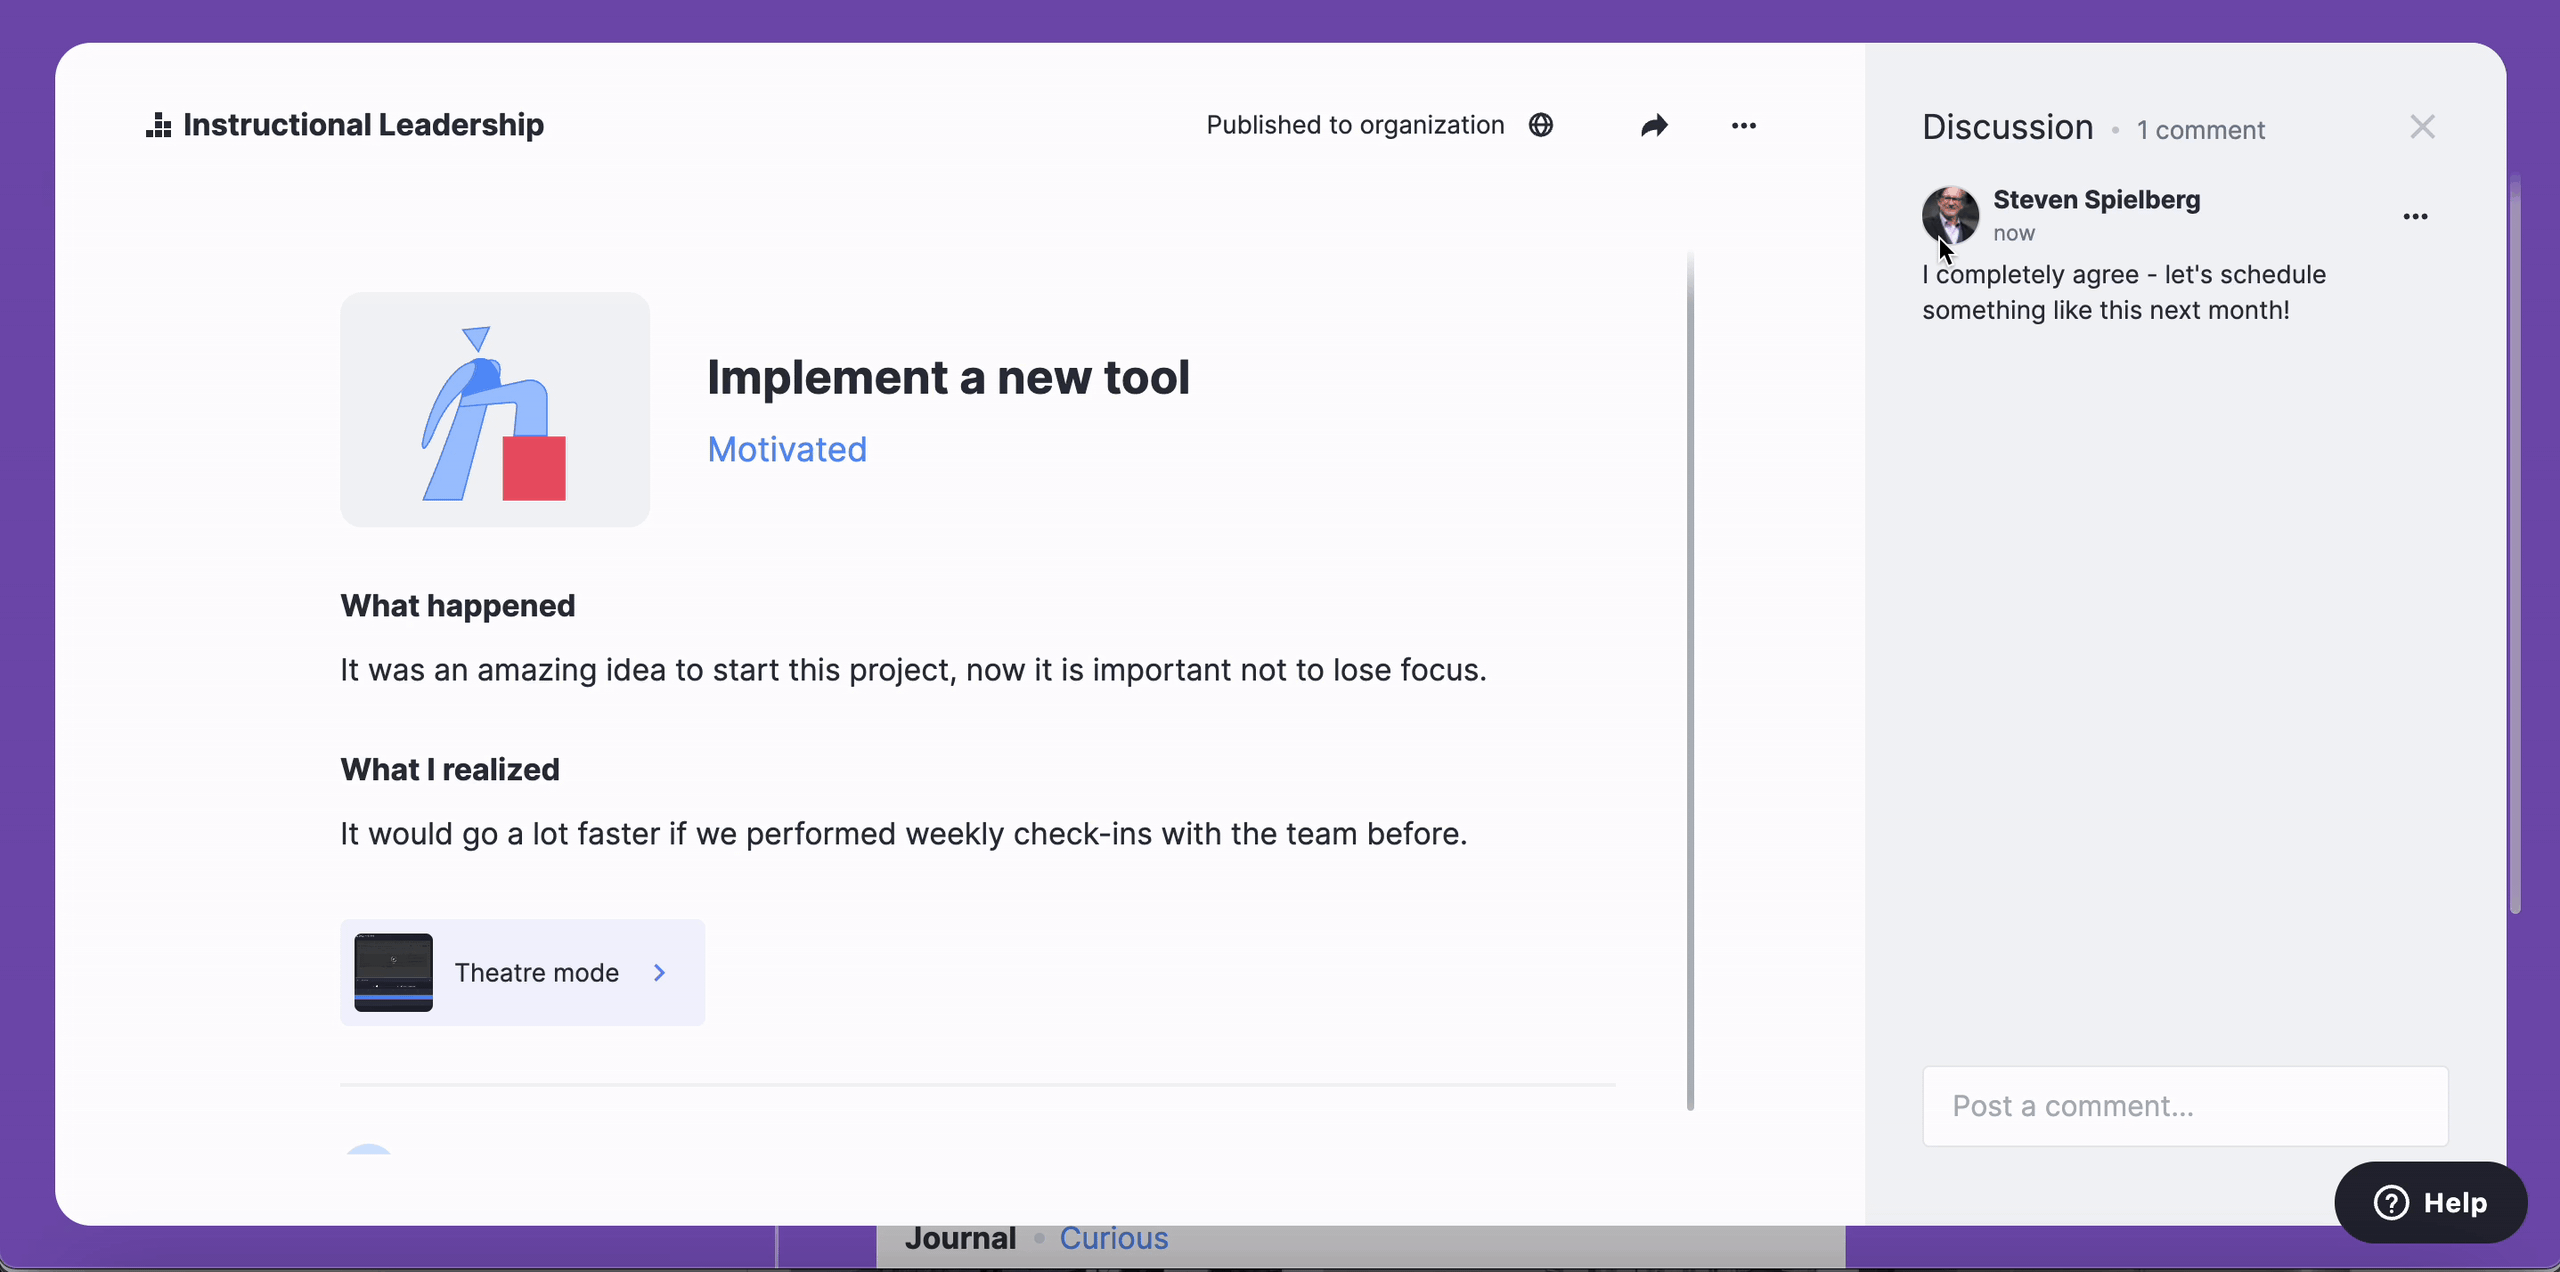
Task: Click Published to organization label
Action: [1355, 125]
